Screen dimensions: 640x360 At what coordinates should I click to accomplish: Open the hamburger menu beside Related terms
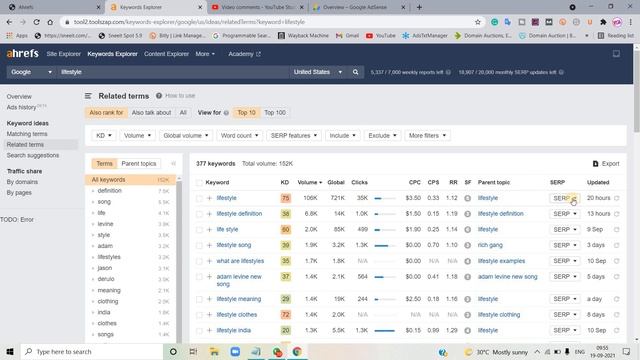[x=88, y=96]
